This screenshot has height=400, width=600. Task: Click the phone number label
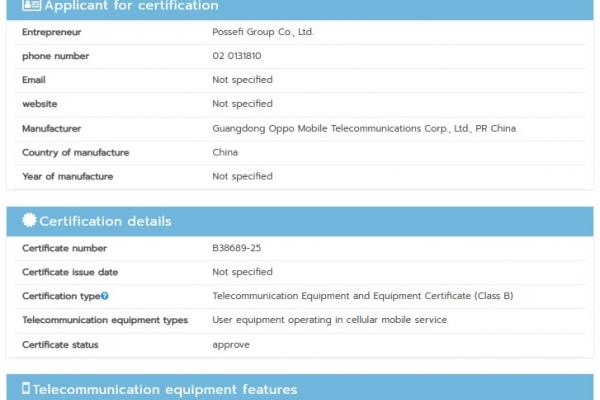(55, 56)
